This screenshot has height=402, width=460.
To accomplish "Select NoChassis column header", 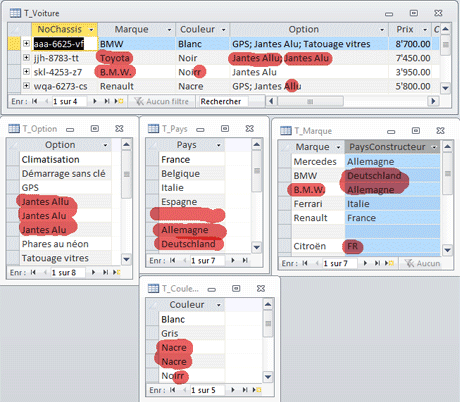I will click(64, 29).
